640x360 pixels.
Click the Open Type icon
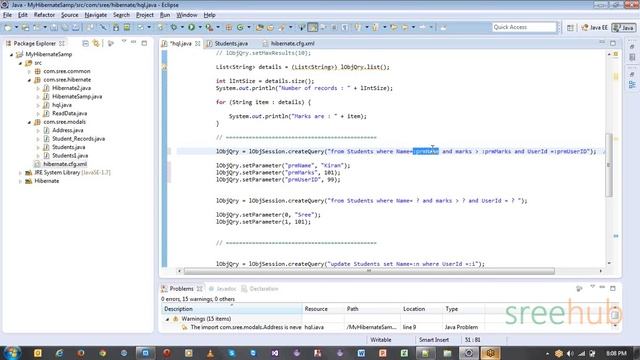coord(260,27)
